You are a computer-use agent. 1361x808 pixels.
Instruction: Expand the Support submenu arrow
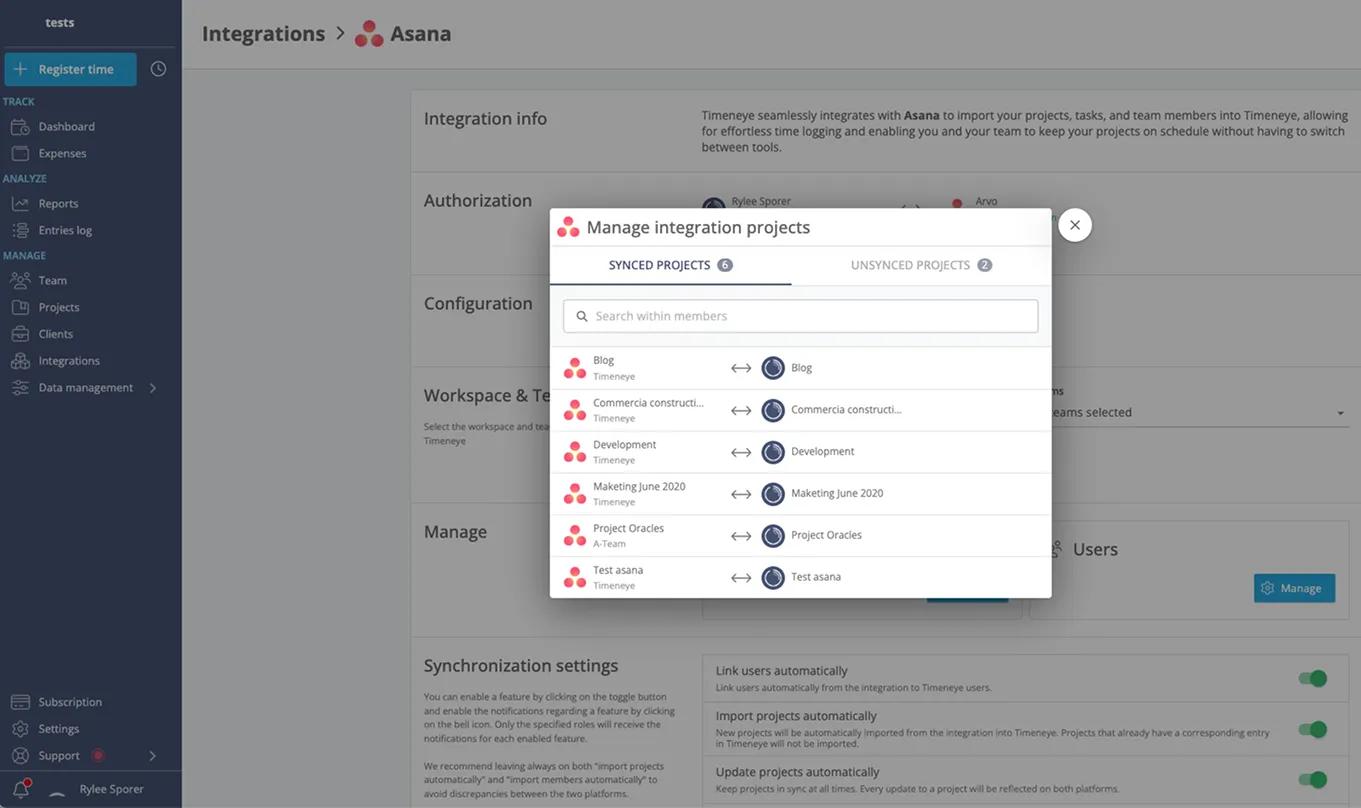tap(153, 756)
